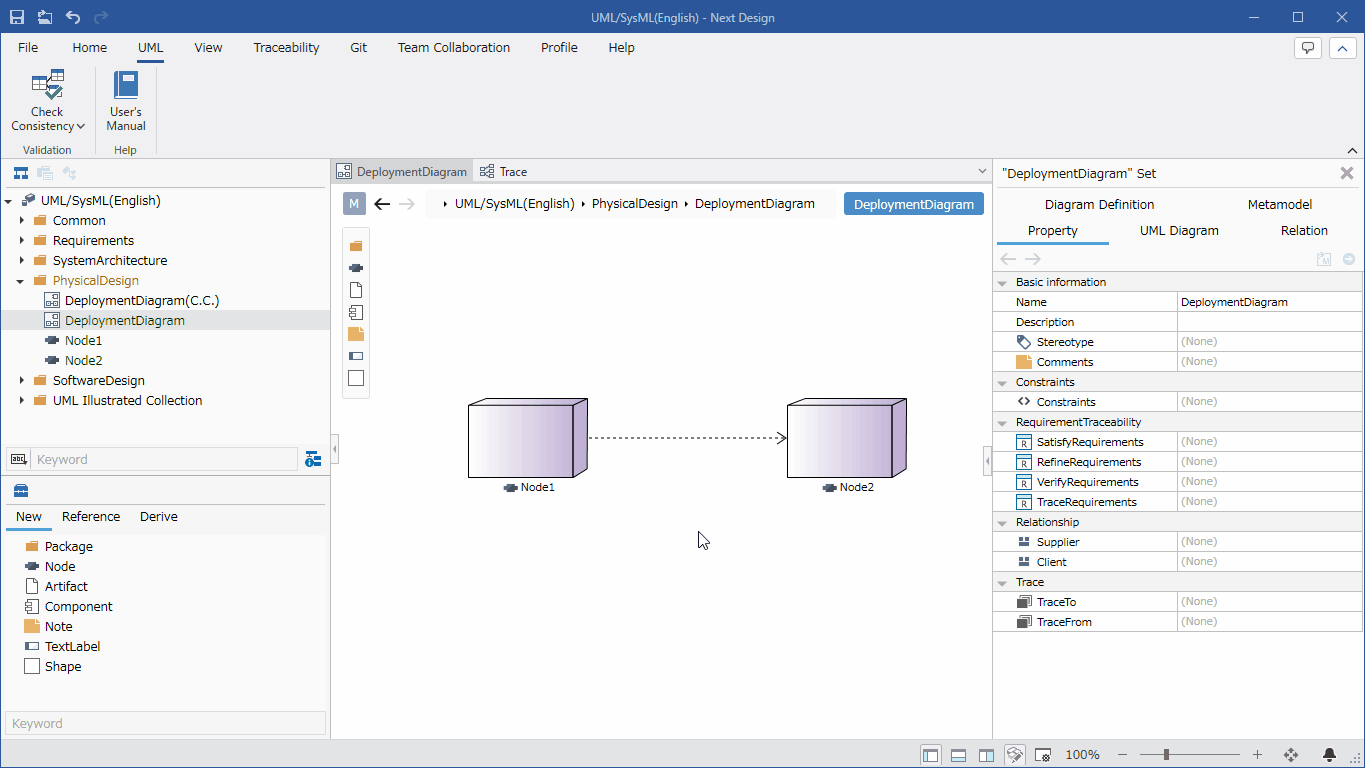Click the Name property value field
Viewport: 1365px width, 768px height.
pos(1269,302)
